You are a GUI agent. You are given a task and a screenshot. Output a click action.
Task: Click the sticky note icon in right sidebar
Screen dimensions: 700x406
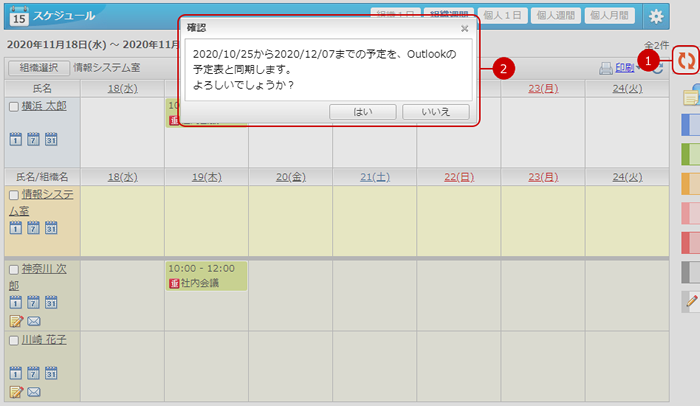pos(689,96)
